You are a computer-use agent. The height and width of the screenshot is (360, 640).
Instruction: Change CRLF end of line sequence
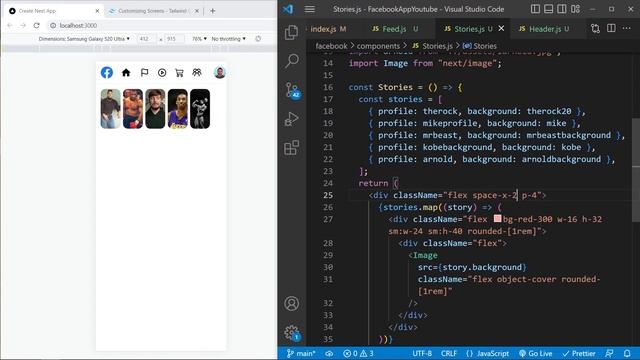(x=449, y=353)
